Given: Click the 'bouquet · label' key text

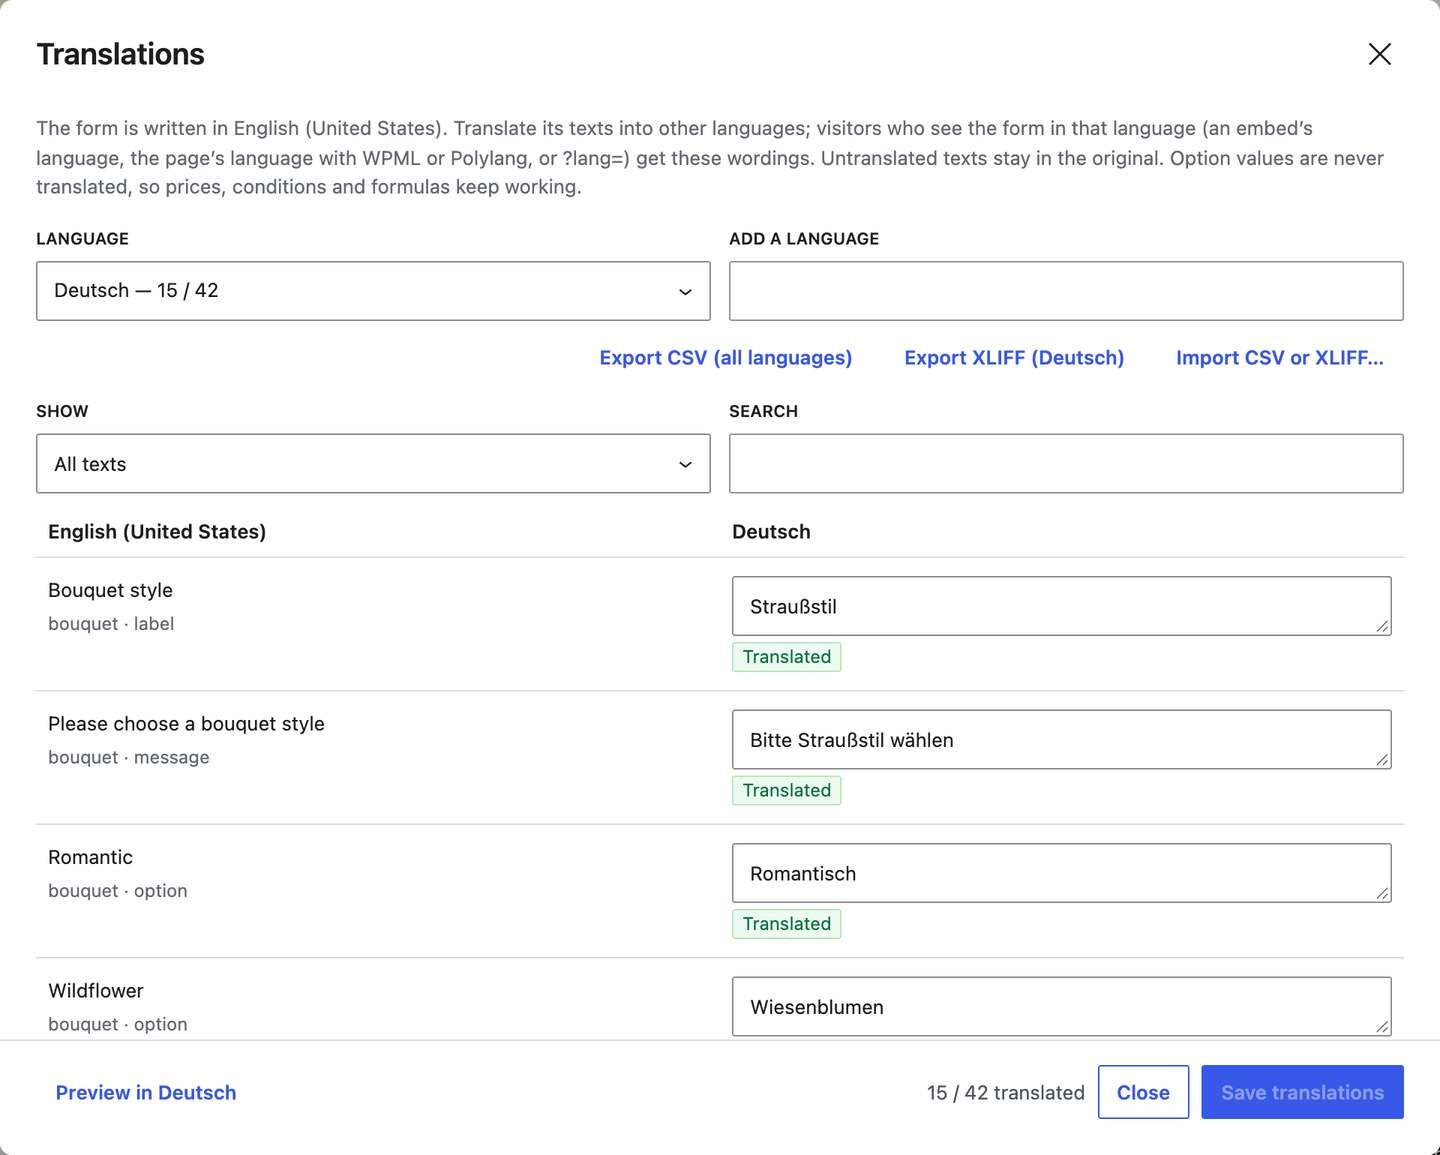Looking at the screenshot, I should pos(111,624).
